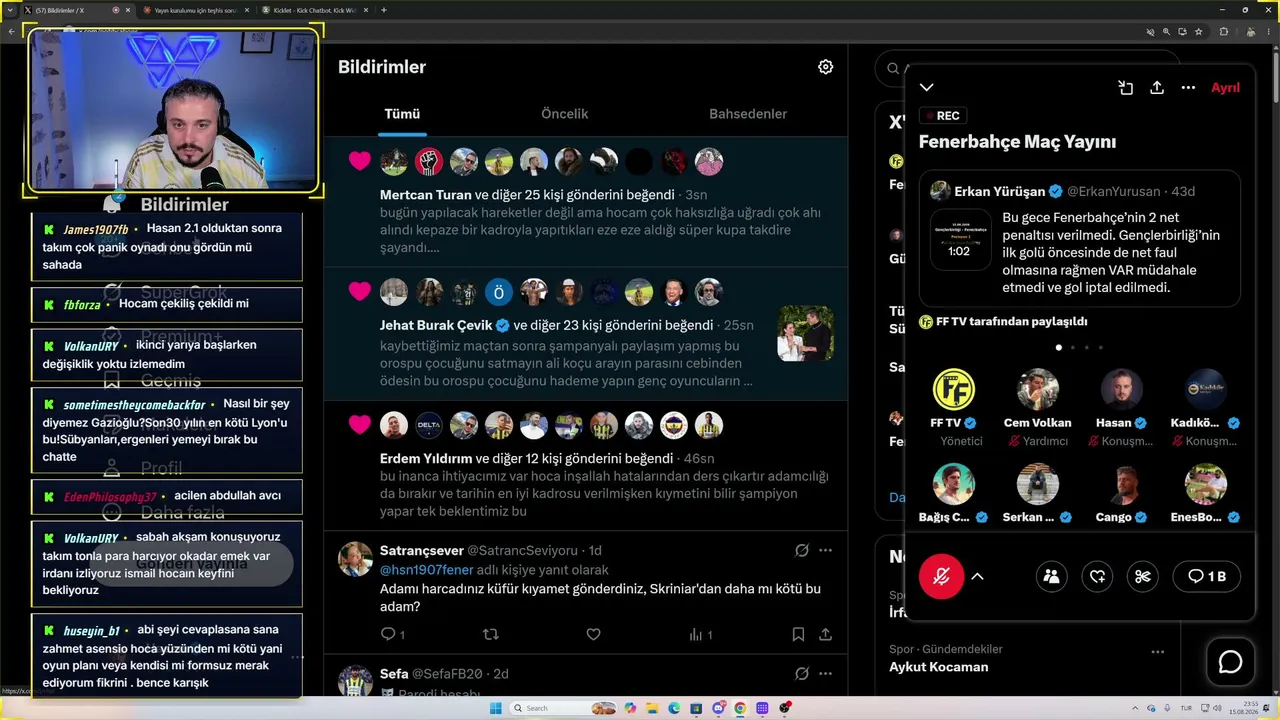
Task: Send a heart reaction in the space
Action: [x=1097, y=576]
